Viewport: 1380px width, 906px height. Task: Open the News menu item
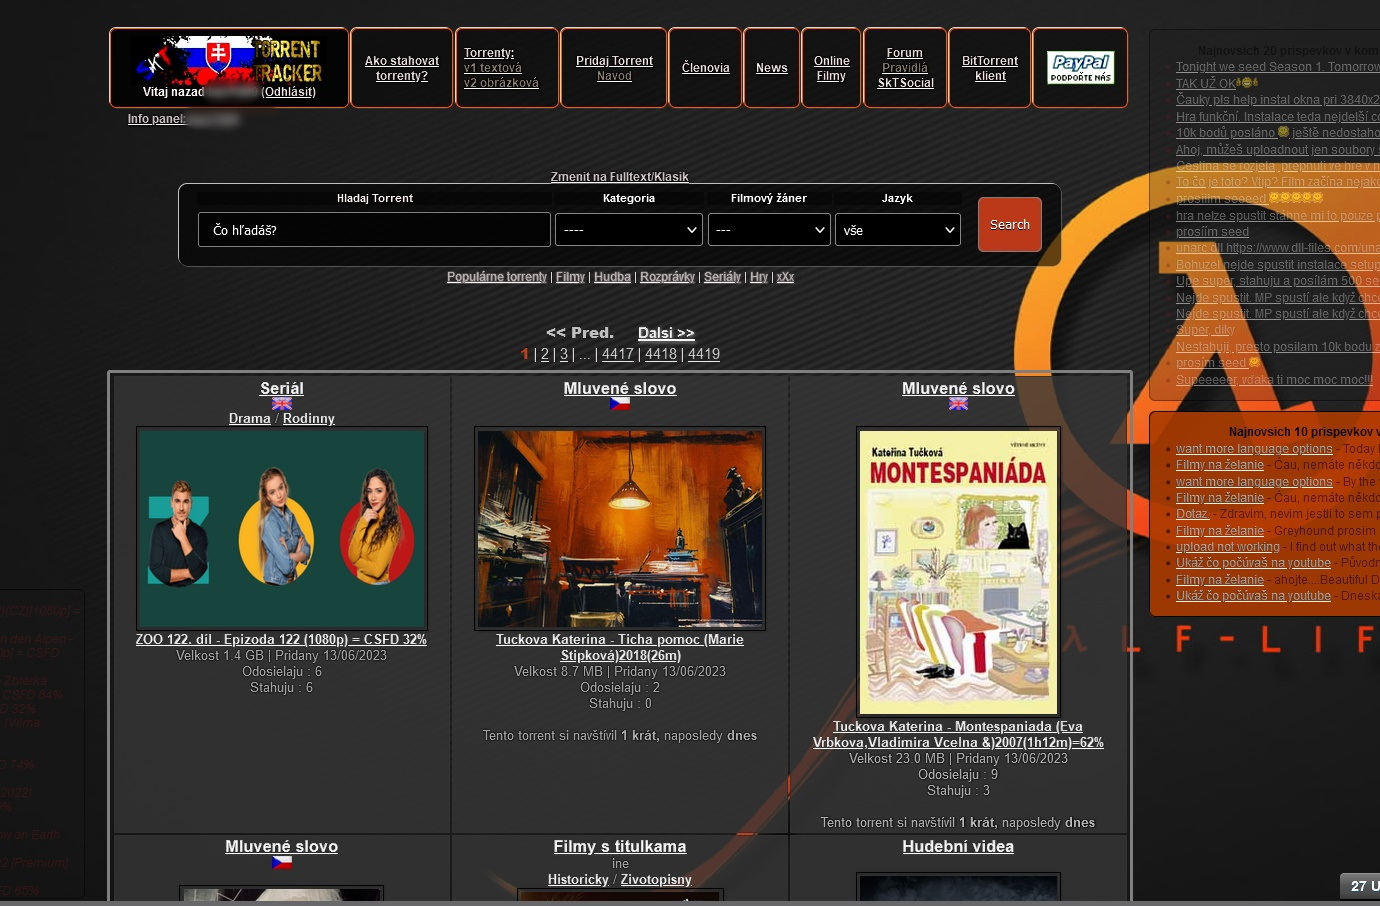click(772, 68)
